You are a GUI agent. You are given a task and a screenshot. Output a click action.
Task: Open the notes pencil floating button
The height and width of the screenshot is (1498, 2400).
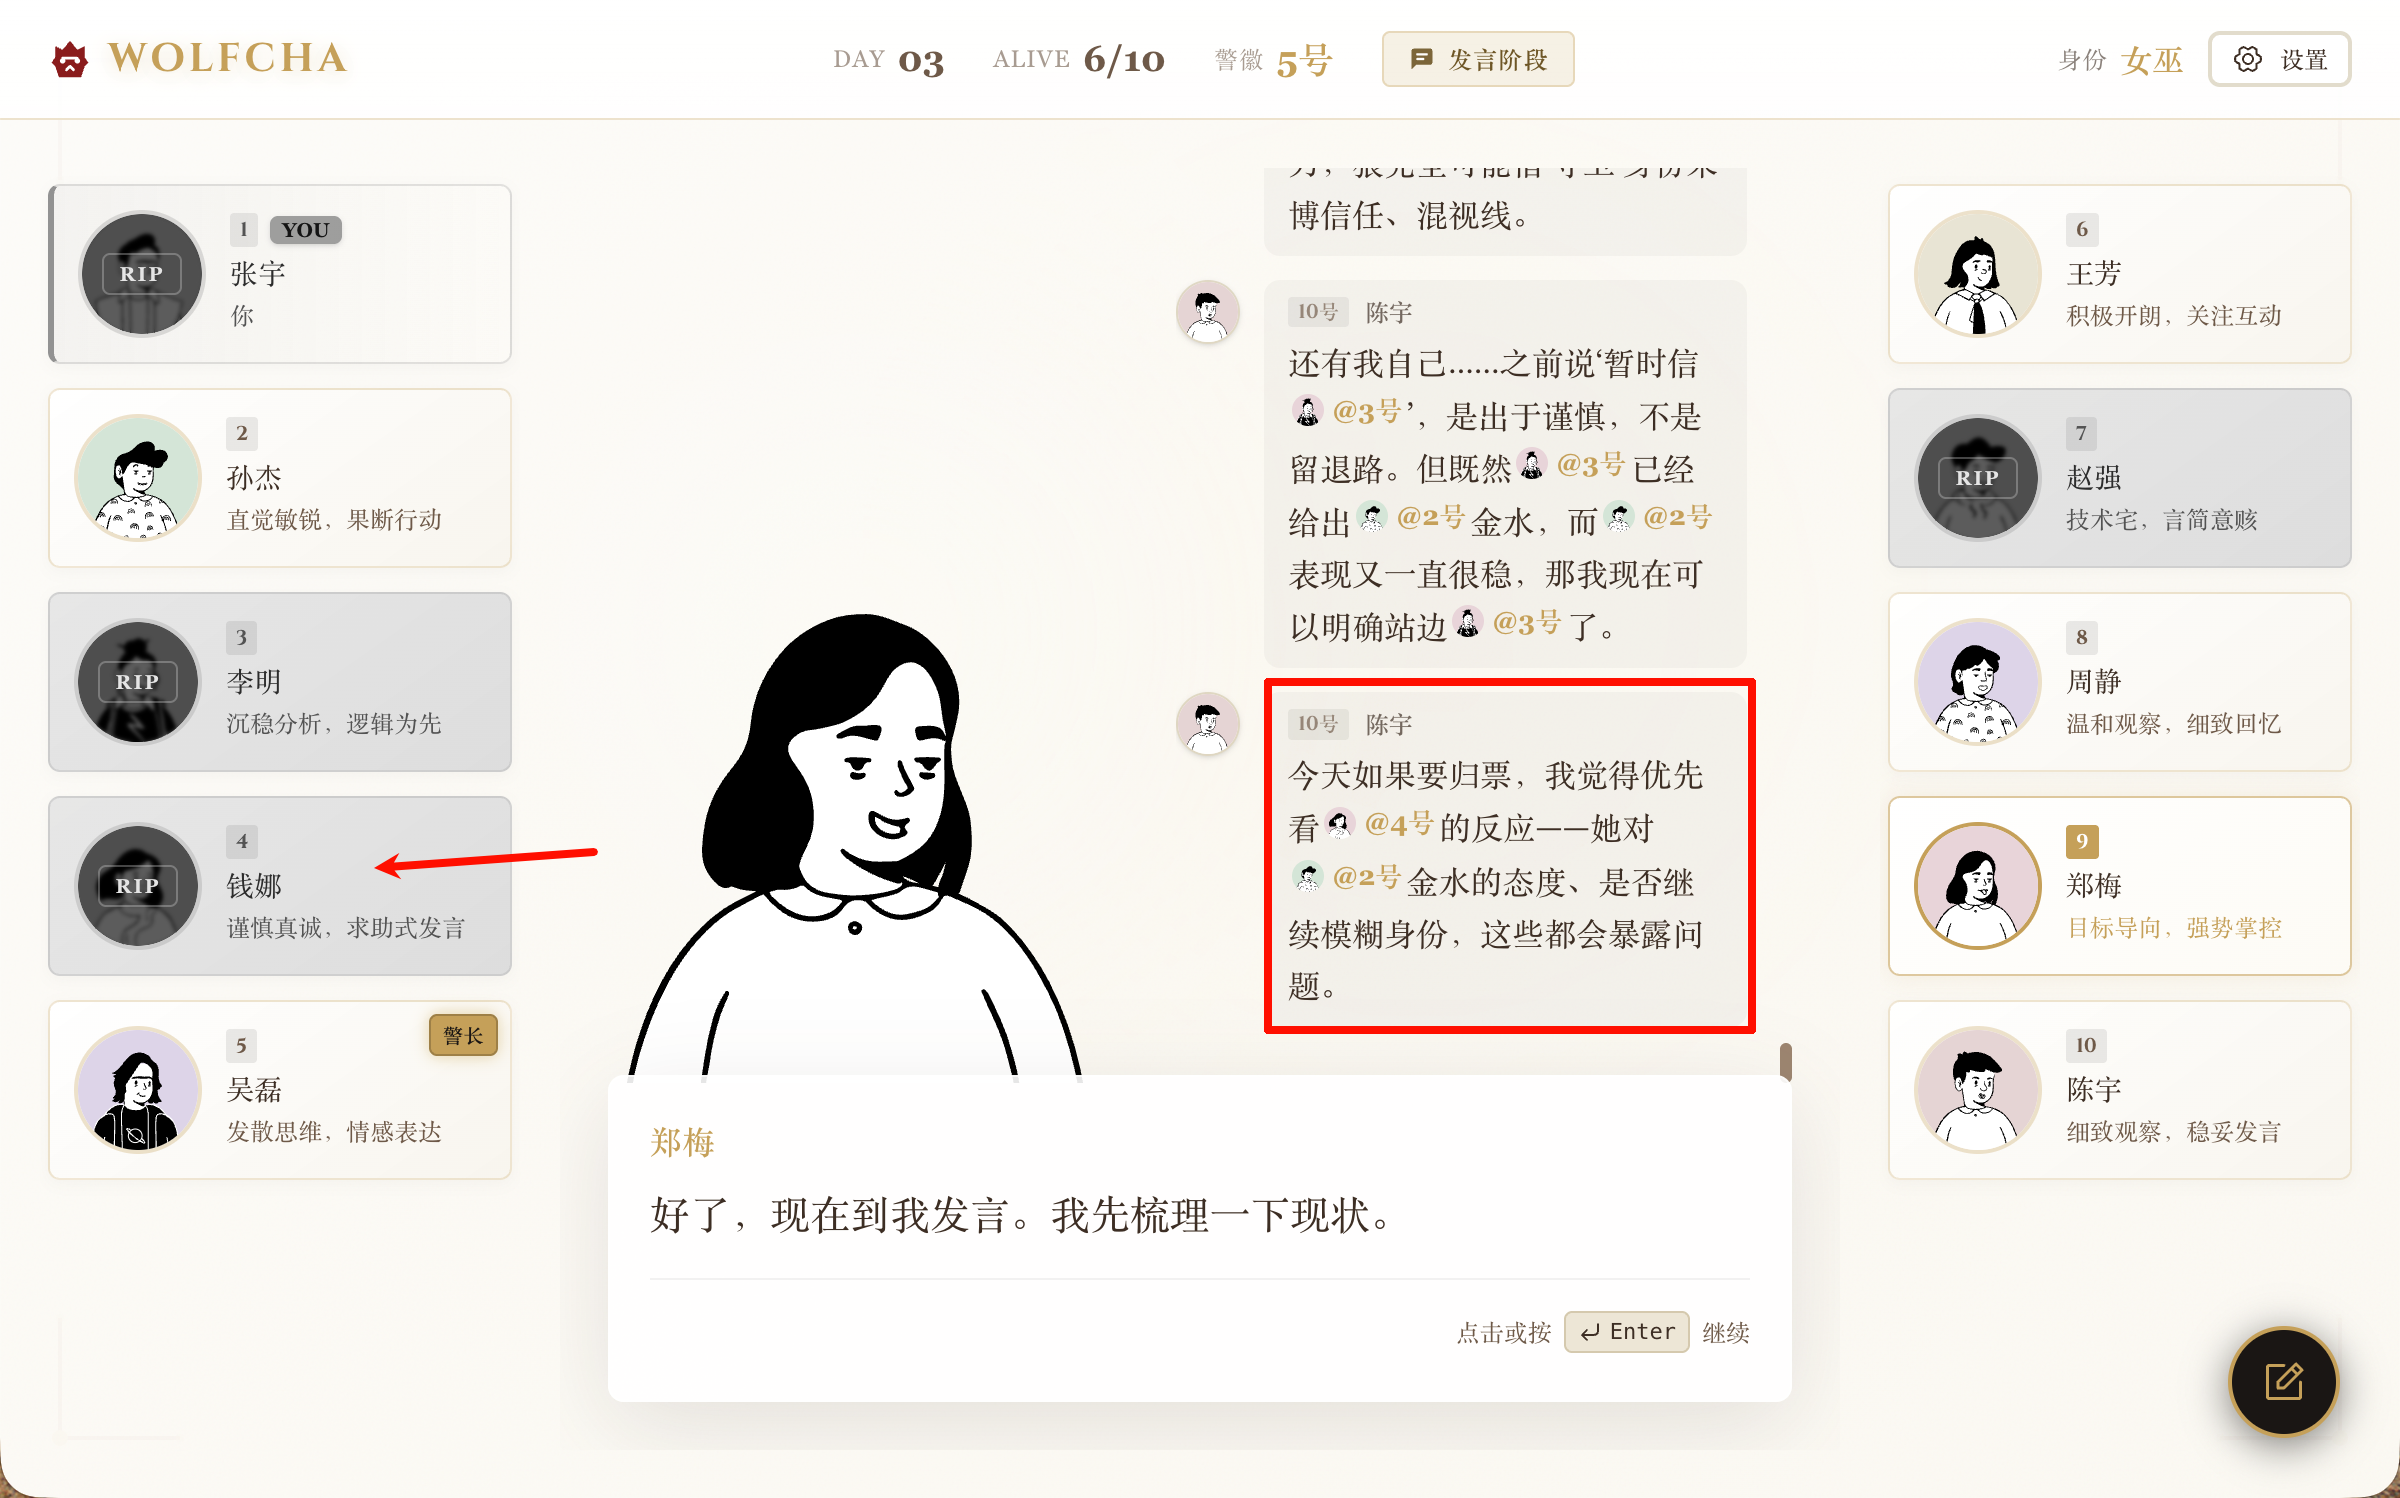[x=2283, y=1381]
